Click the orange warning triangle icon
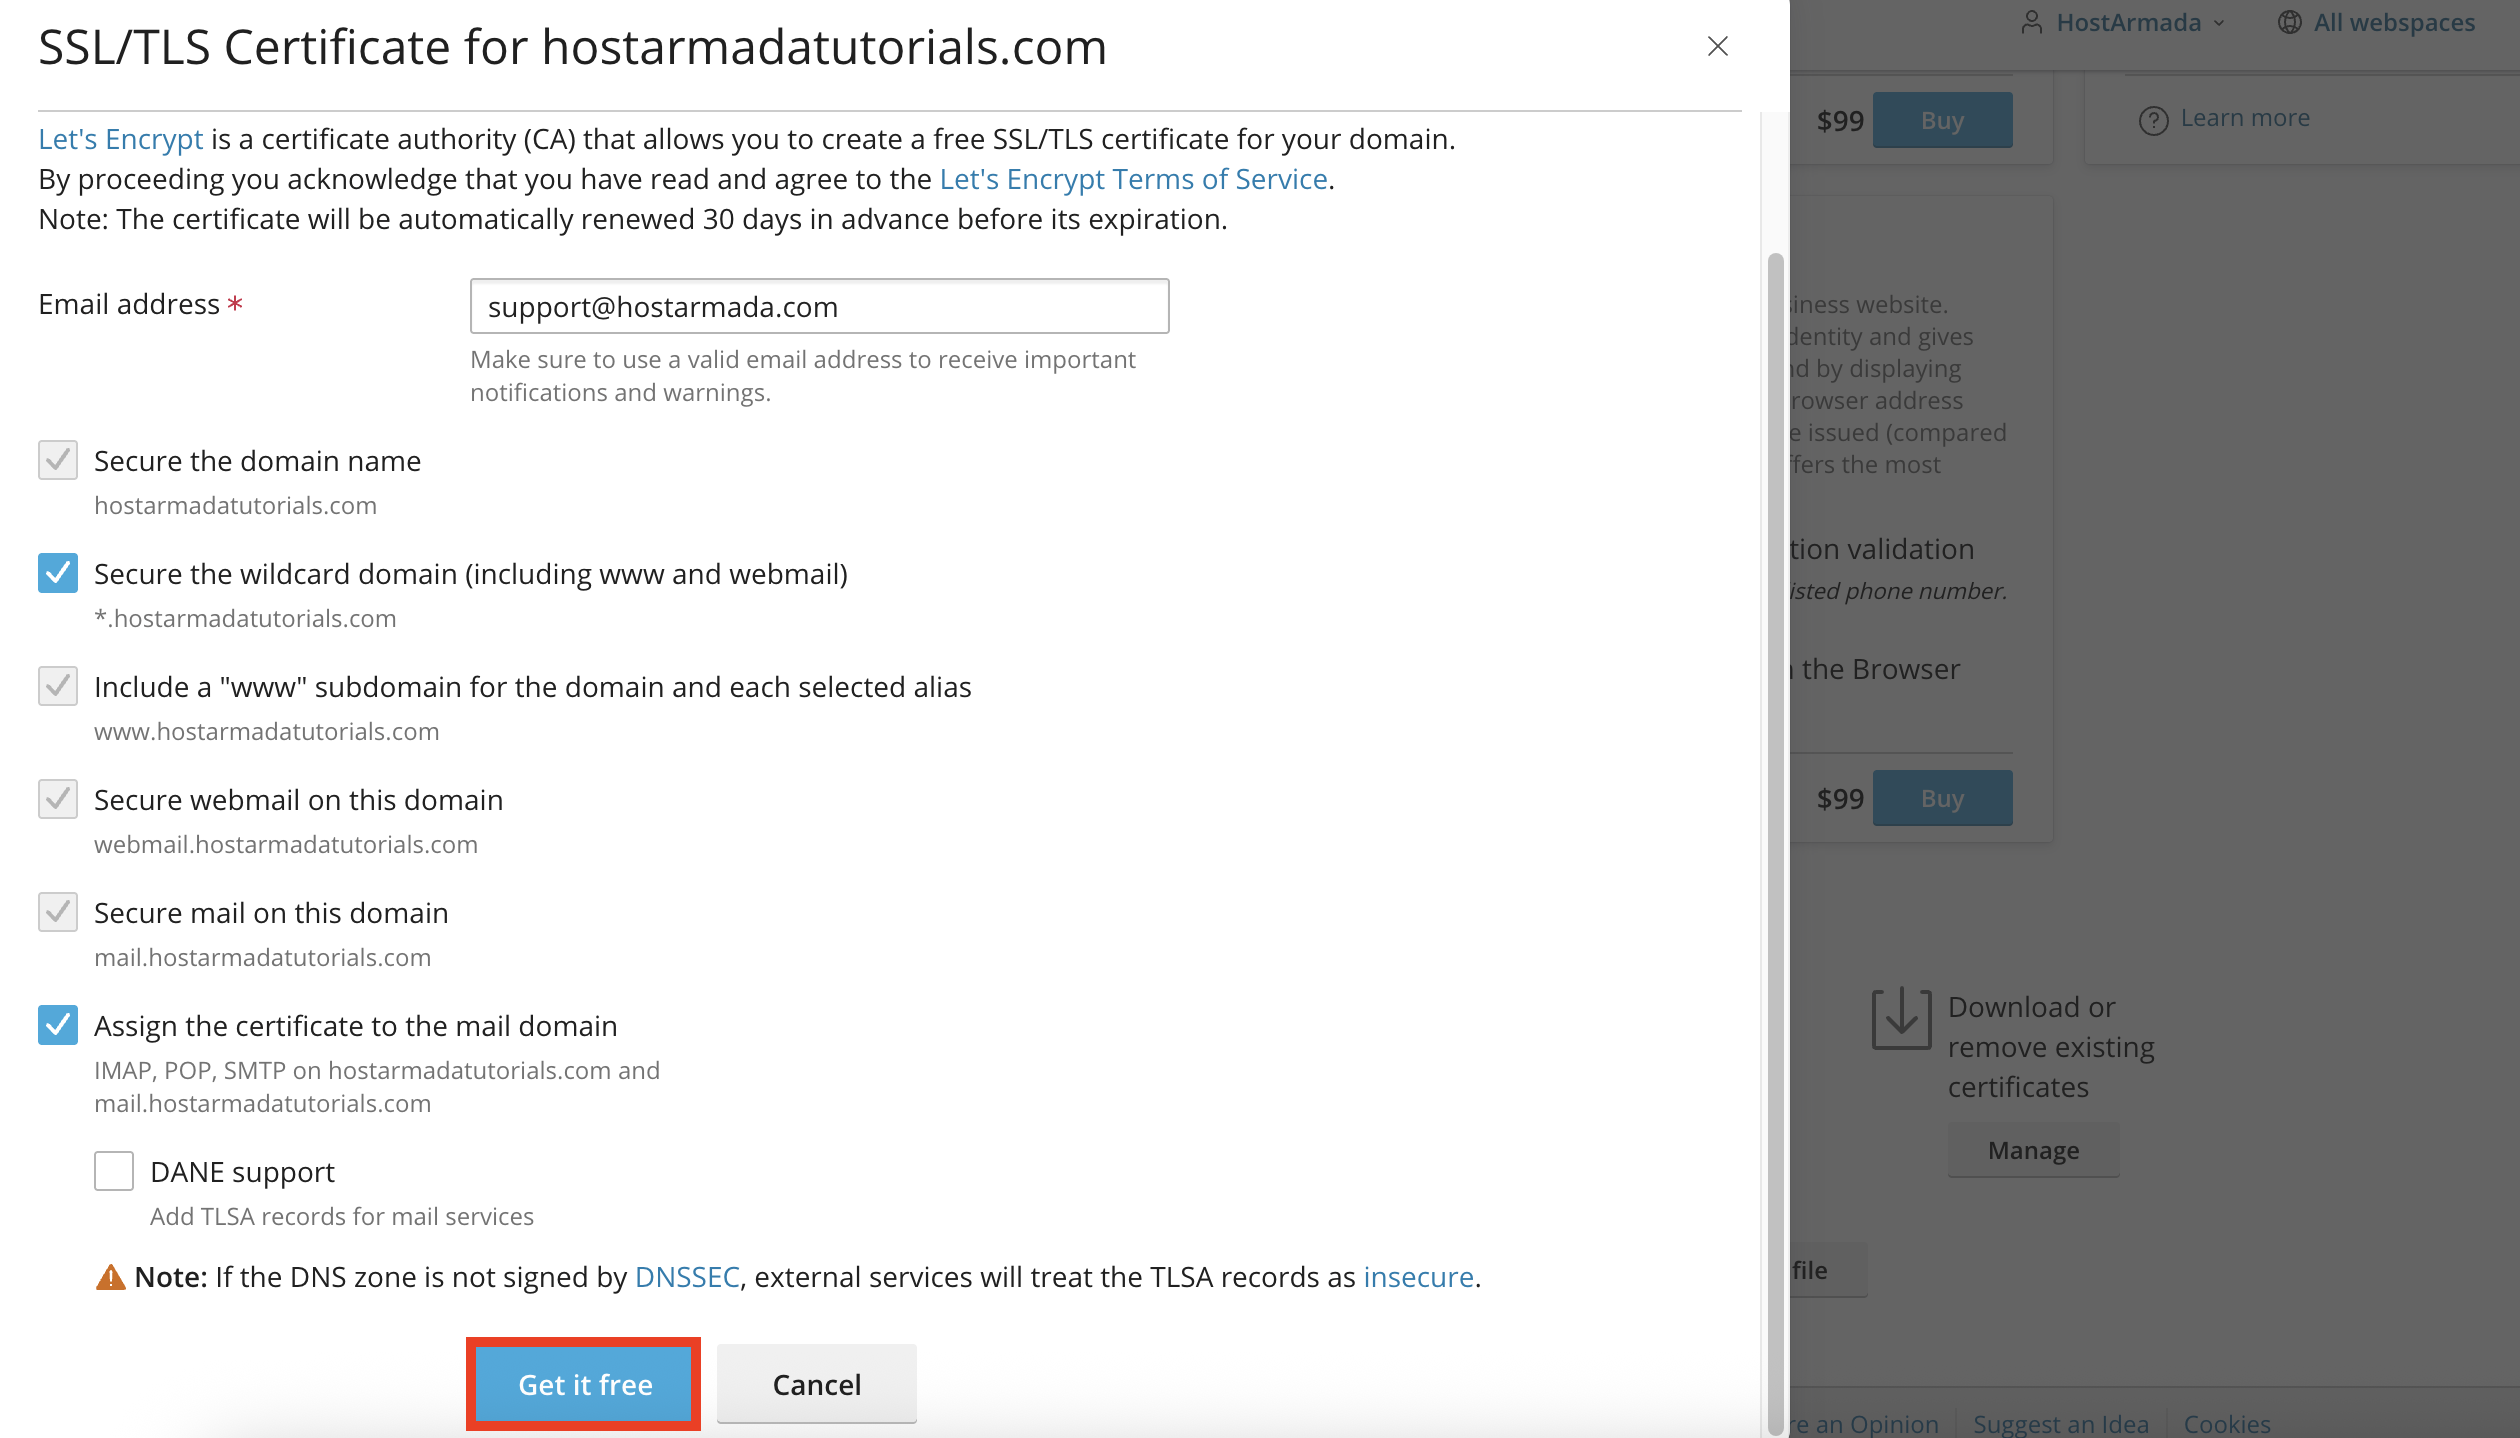Viewport: 2520px width, 1438px height. click(110, 1277)
